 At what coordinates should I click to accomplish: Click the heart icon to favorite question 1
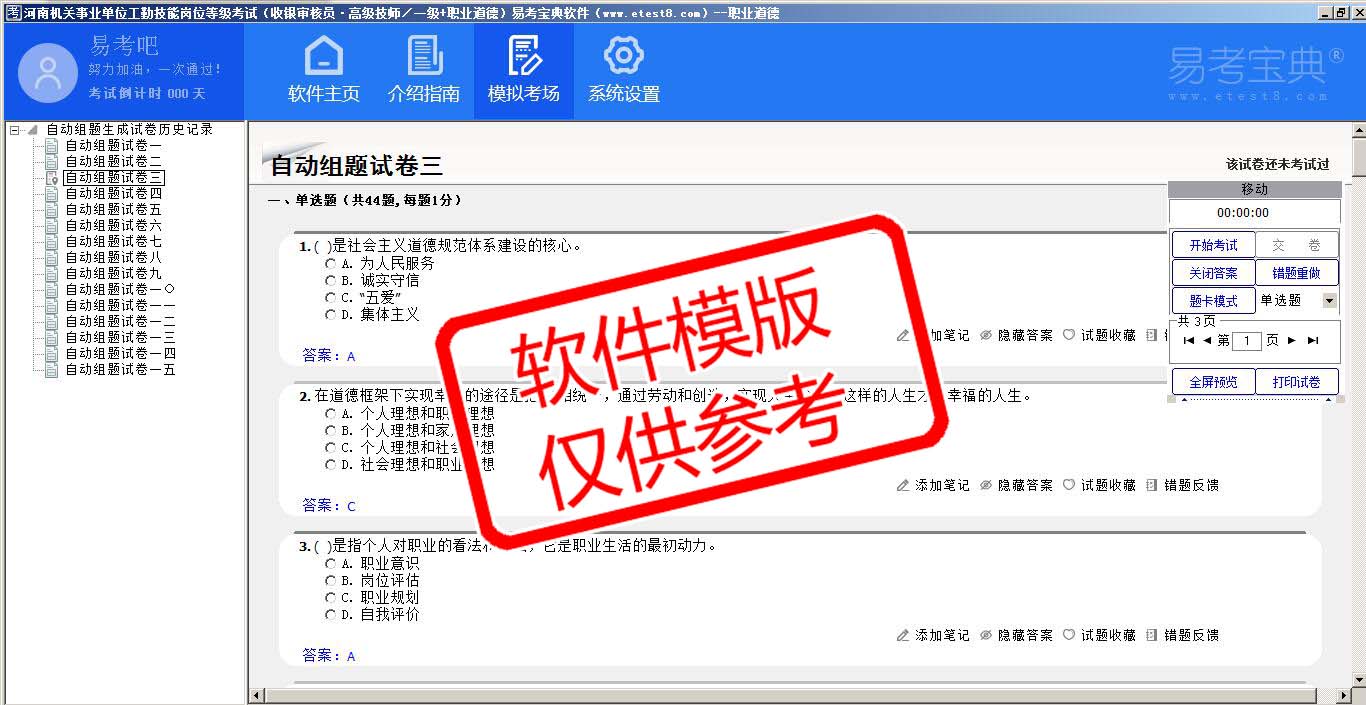[x=1069, y=335]
